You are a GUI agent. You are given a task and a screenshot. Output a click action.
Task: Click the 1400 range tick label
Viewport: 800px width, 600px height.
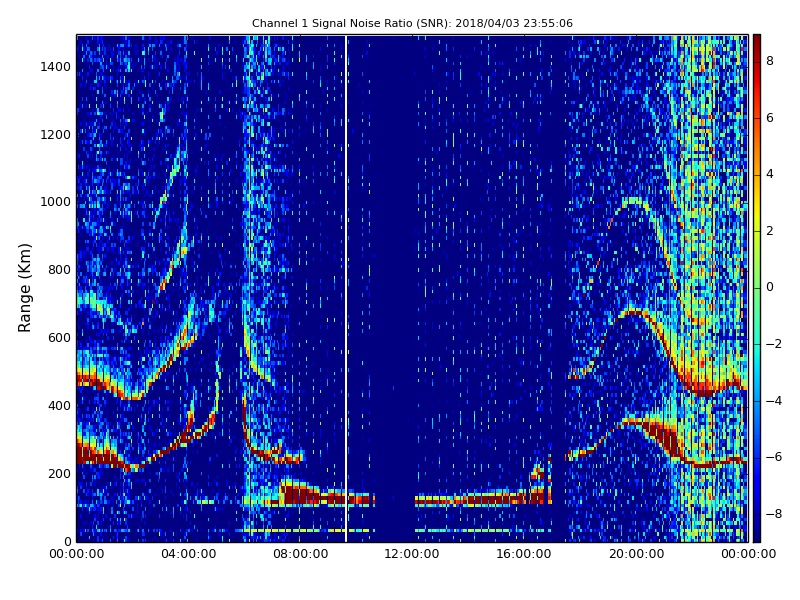(55, 67)
